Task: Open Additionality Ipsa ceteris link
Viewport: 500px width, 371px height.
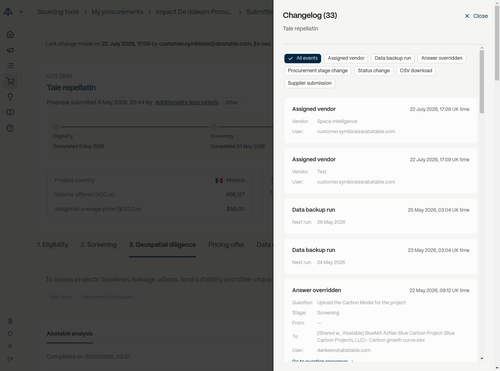Action: tap(187, 102)
